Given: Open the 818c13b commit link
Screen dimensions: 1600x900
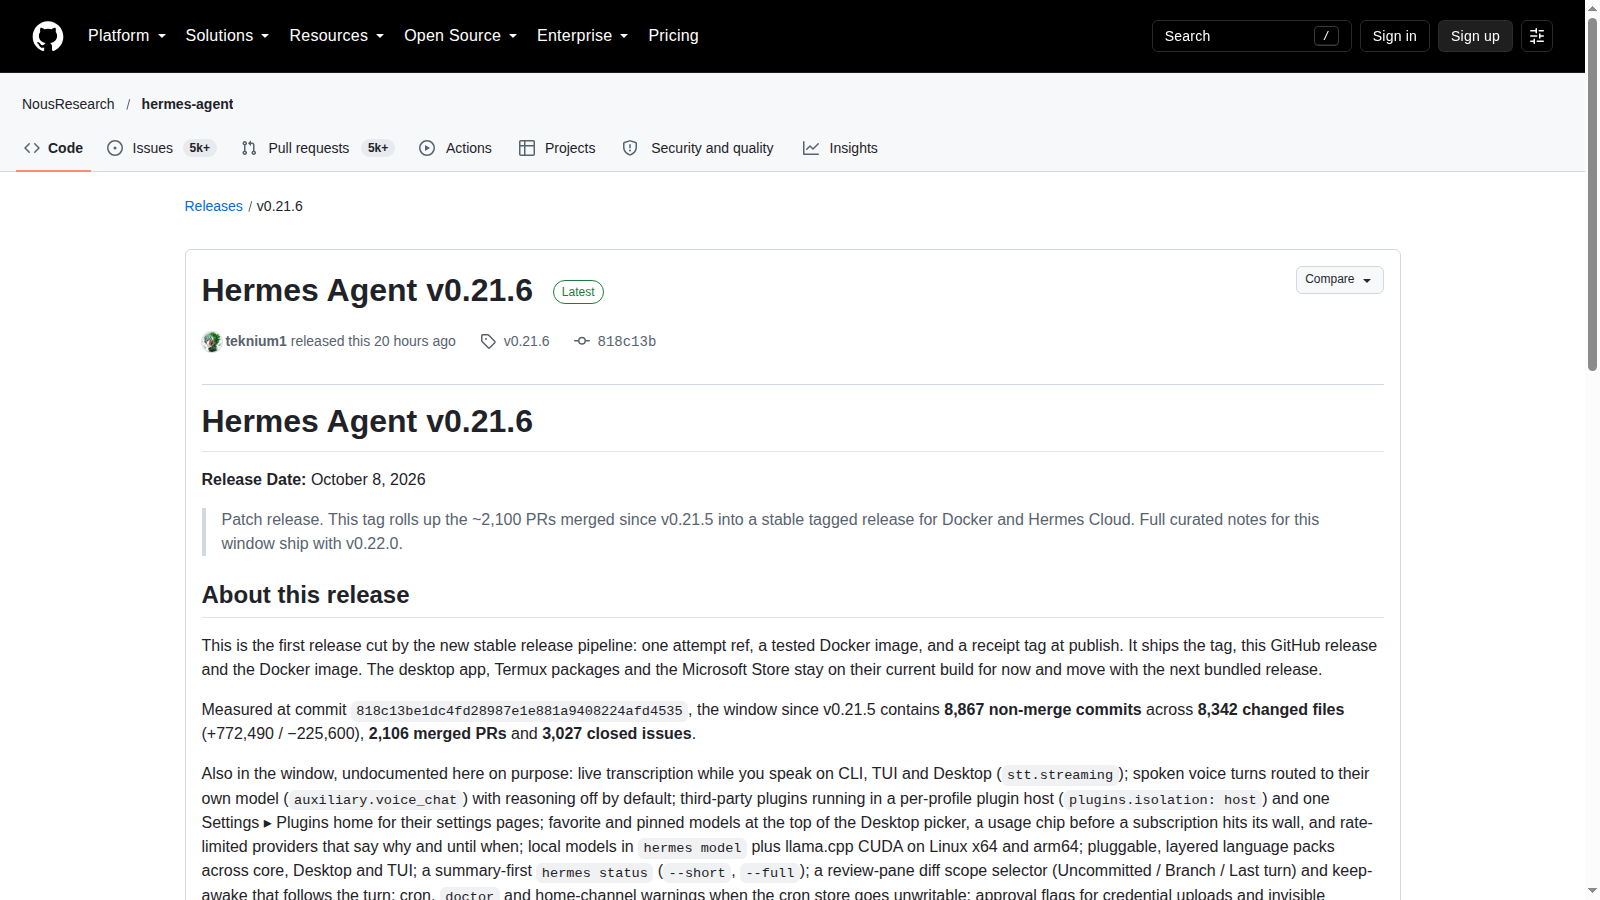Looking at the screenshot, I should 627,341.
